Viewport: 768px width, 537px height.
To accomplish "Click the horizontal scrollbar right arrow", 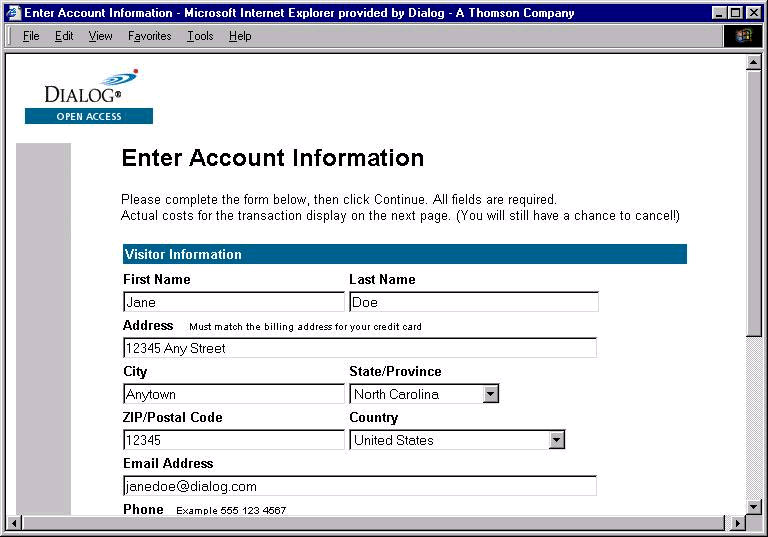I will [x=737, y=523].
